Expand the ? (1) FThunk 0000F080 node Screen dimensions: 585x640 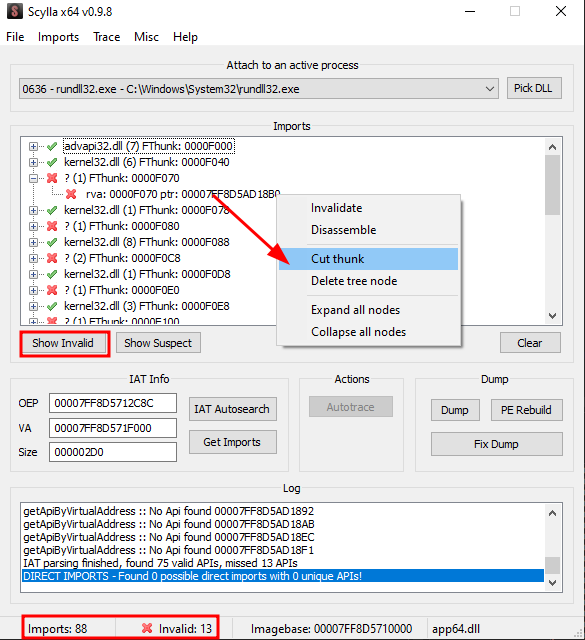33,226
